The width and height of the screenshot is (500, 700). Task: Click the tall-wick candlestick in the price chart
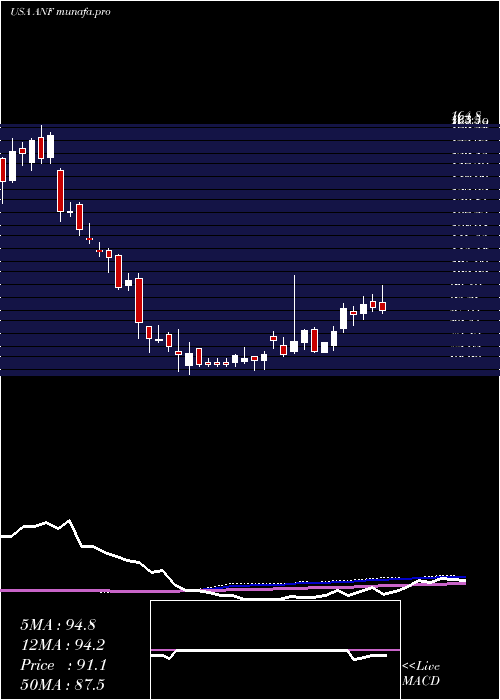click(294, 315)
